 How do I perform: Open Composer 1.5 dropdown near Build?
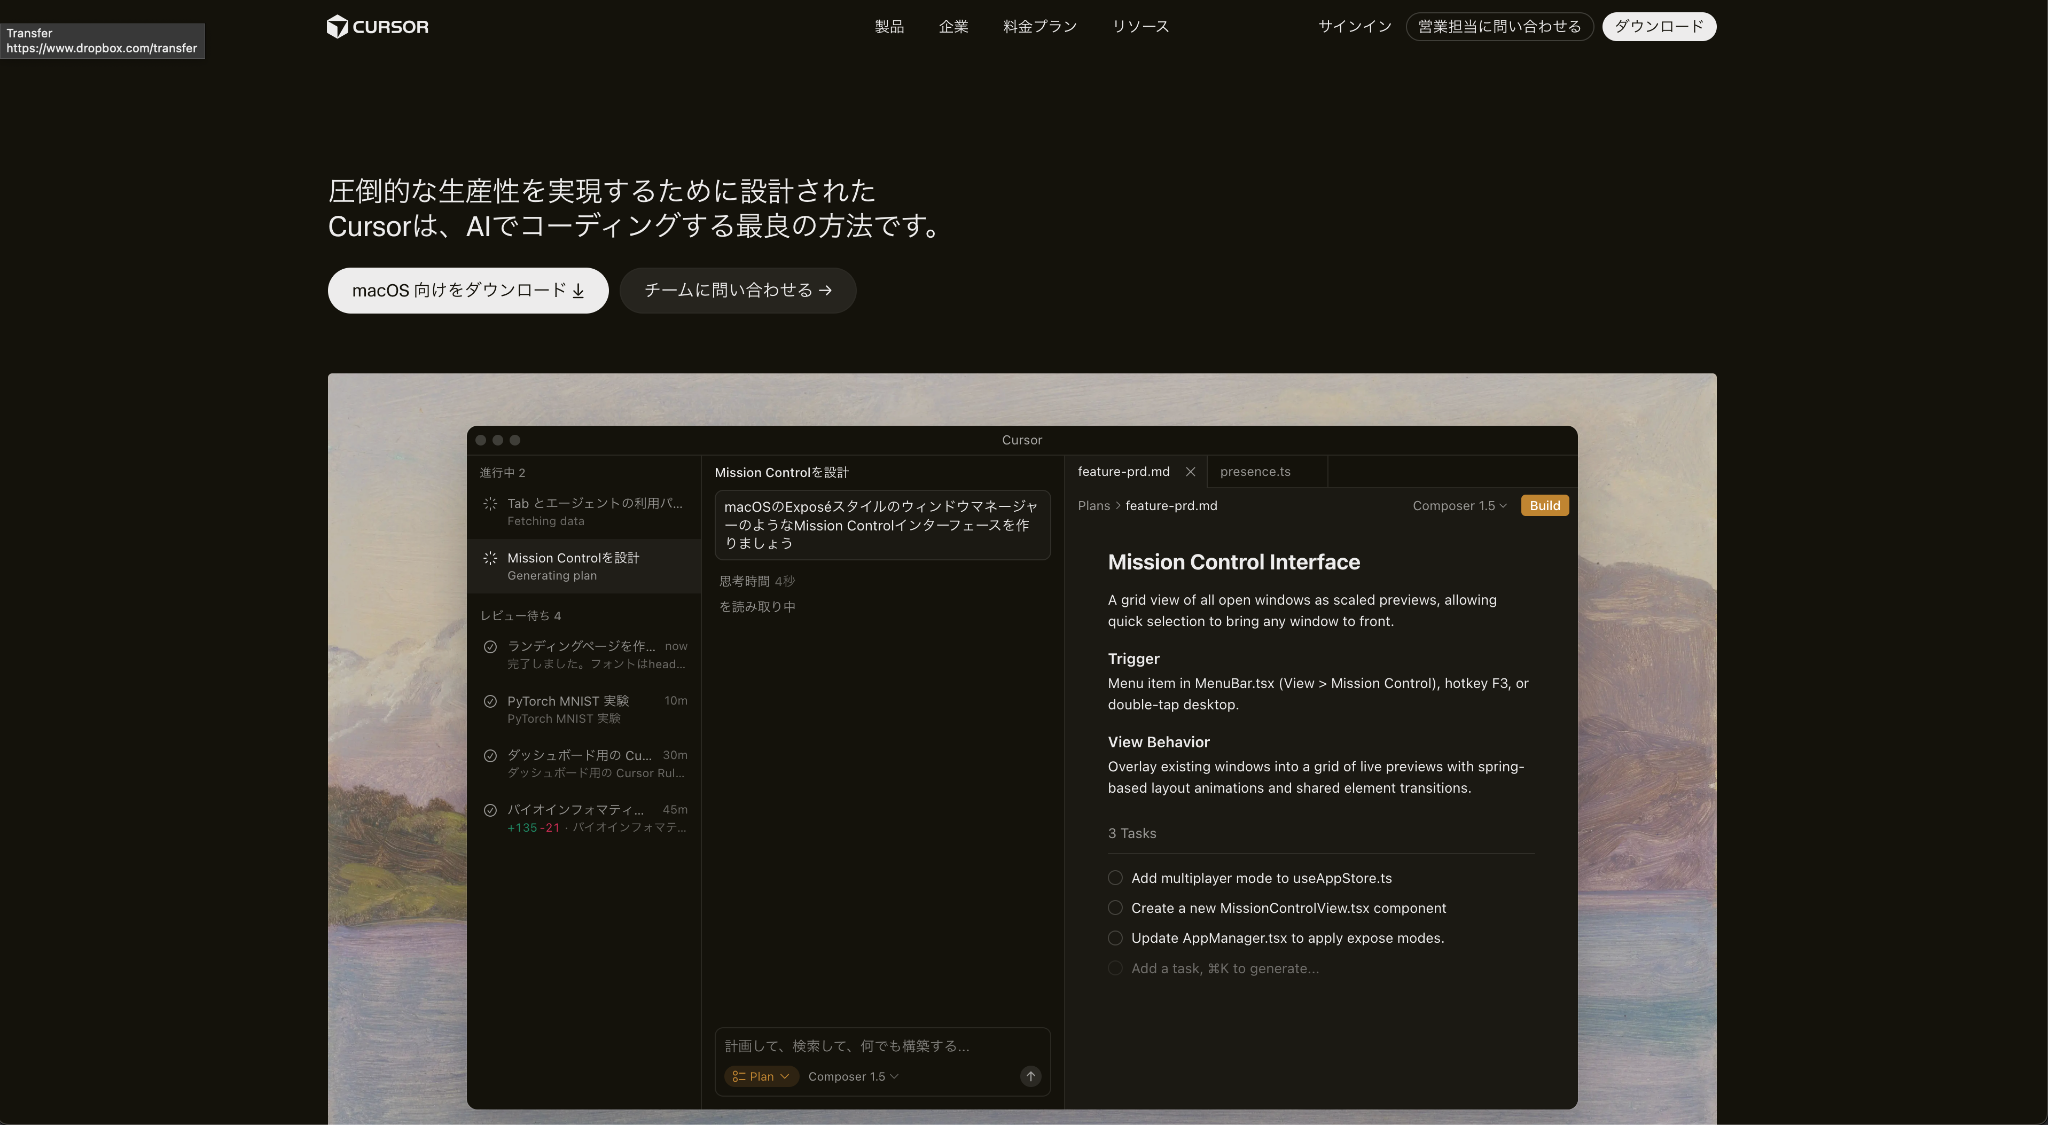coord(1459,506)
